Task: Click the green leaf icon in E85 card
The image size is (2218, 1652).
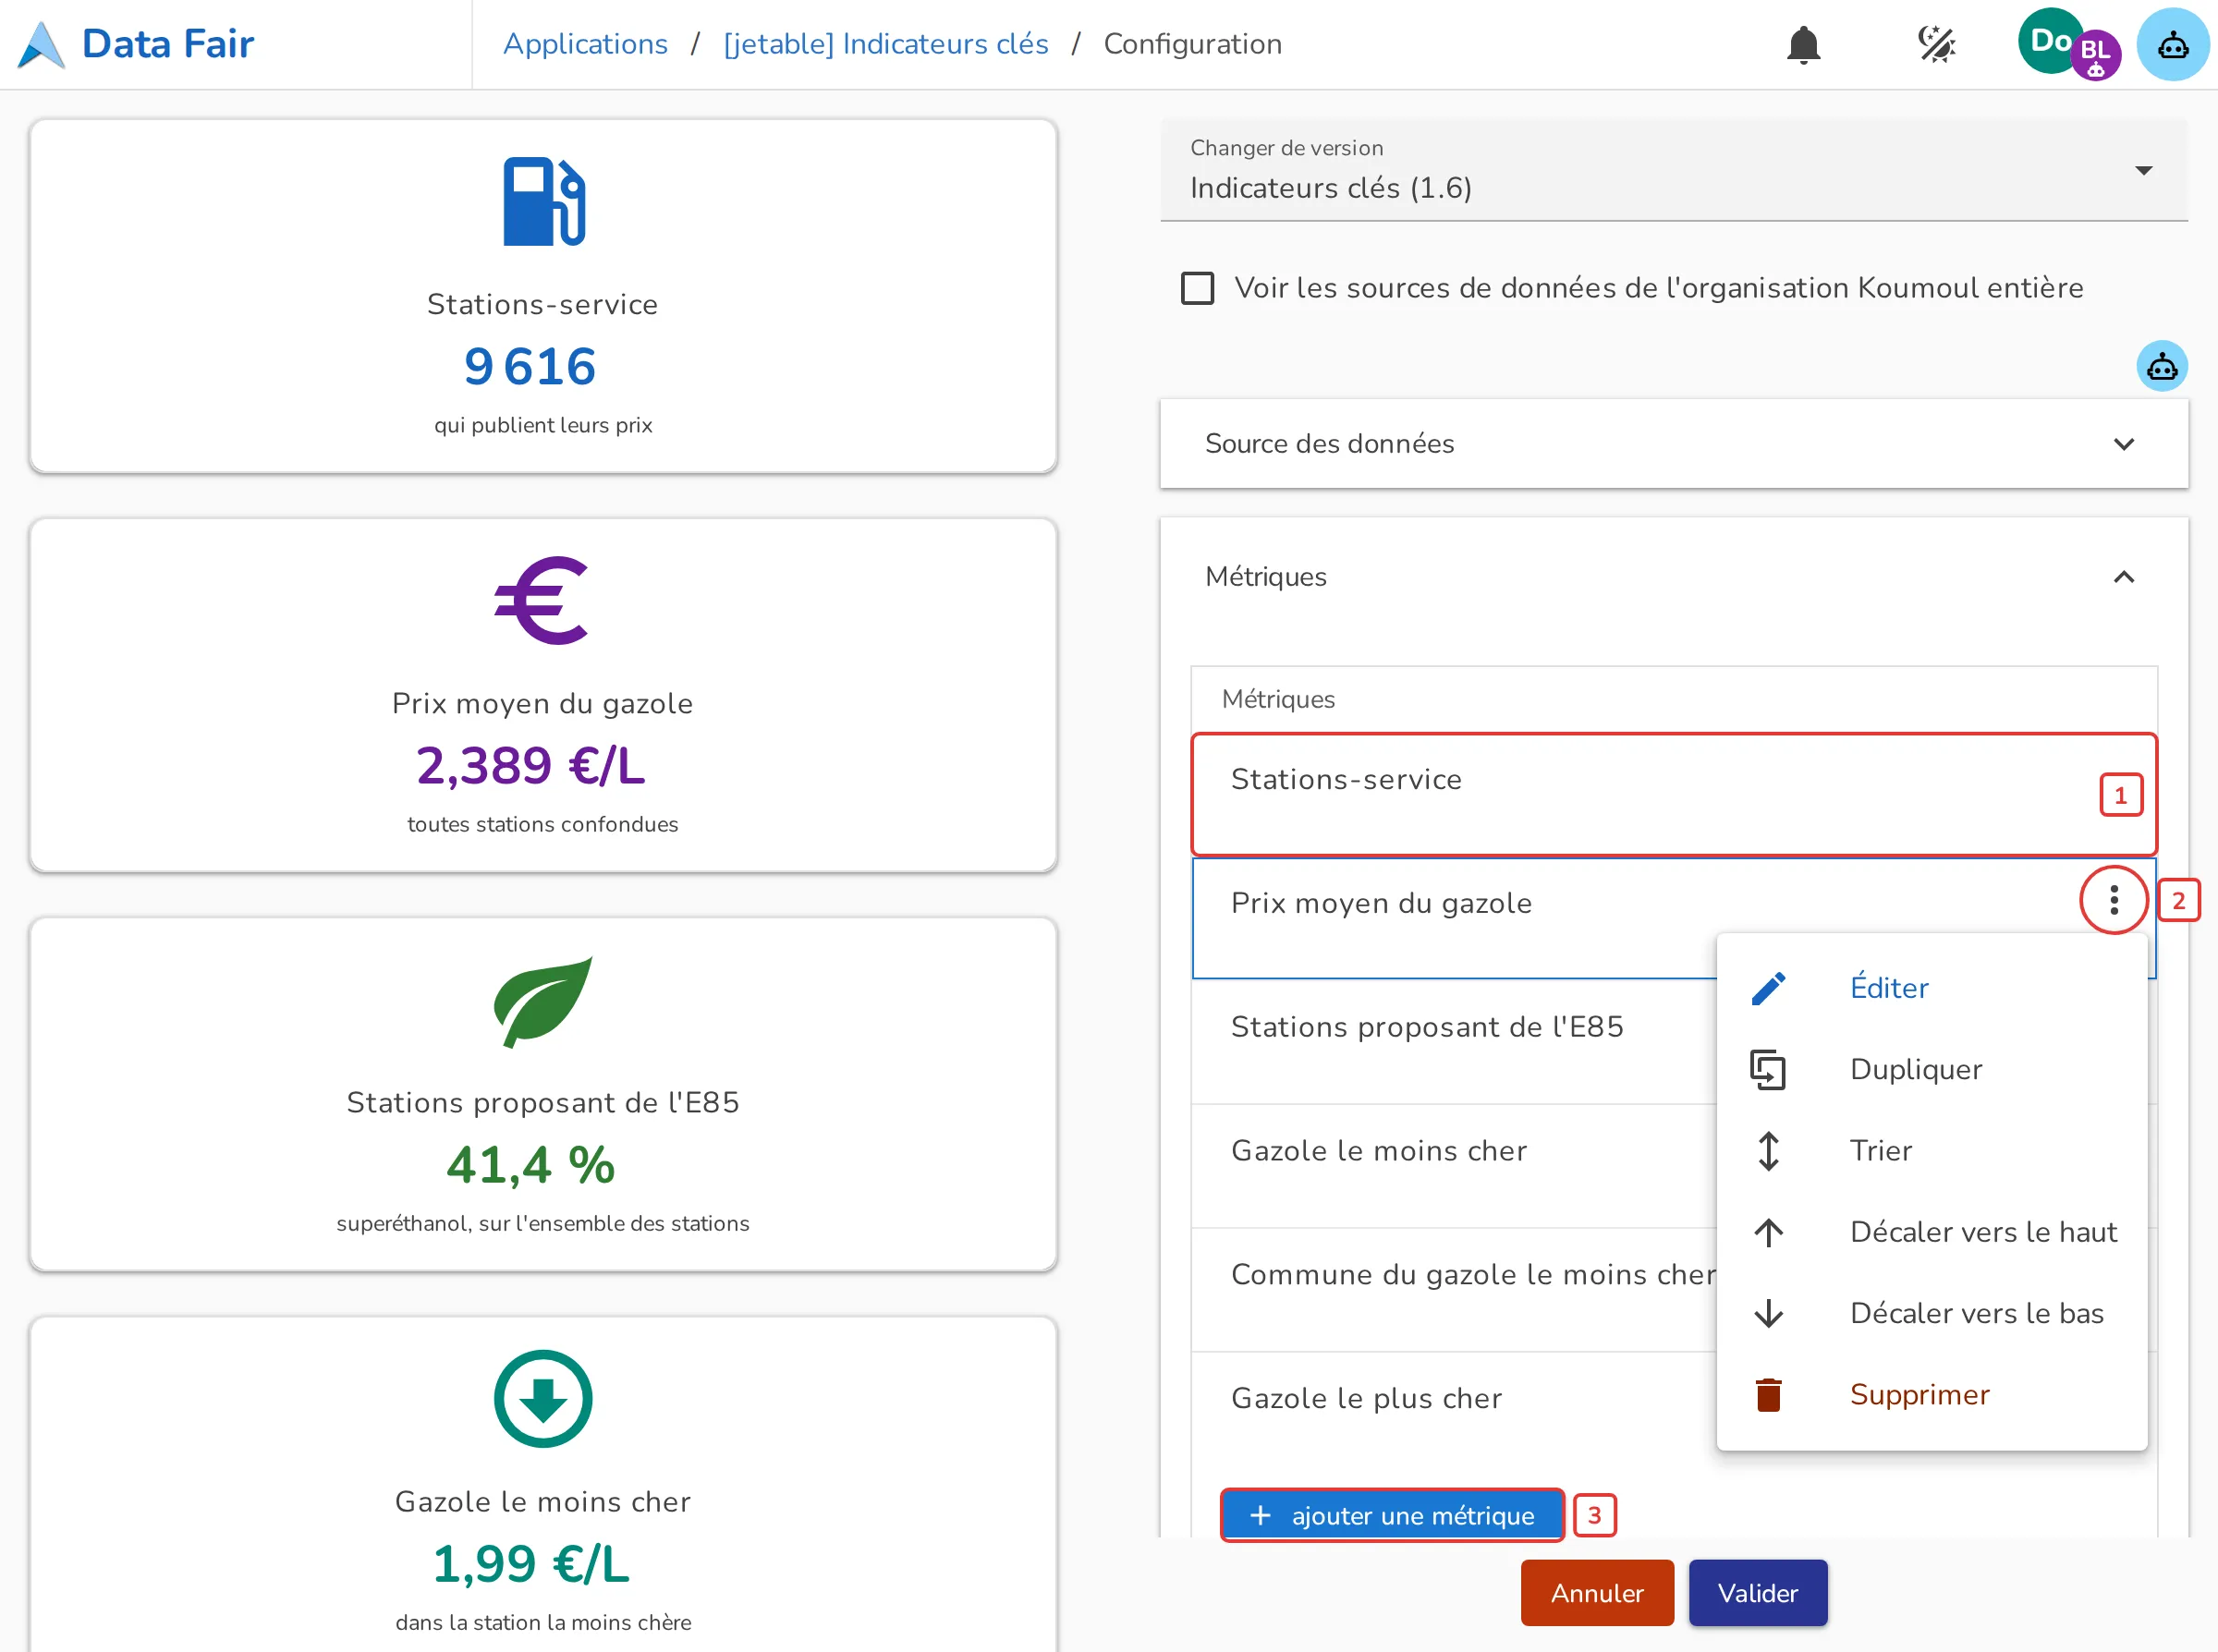Action: [x=543, y=1002]
